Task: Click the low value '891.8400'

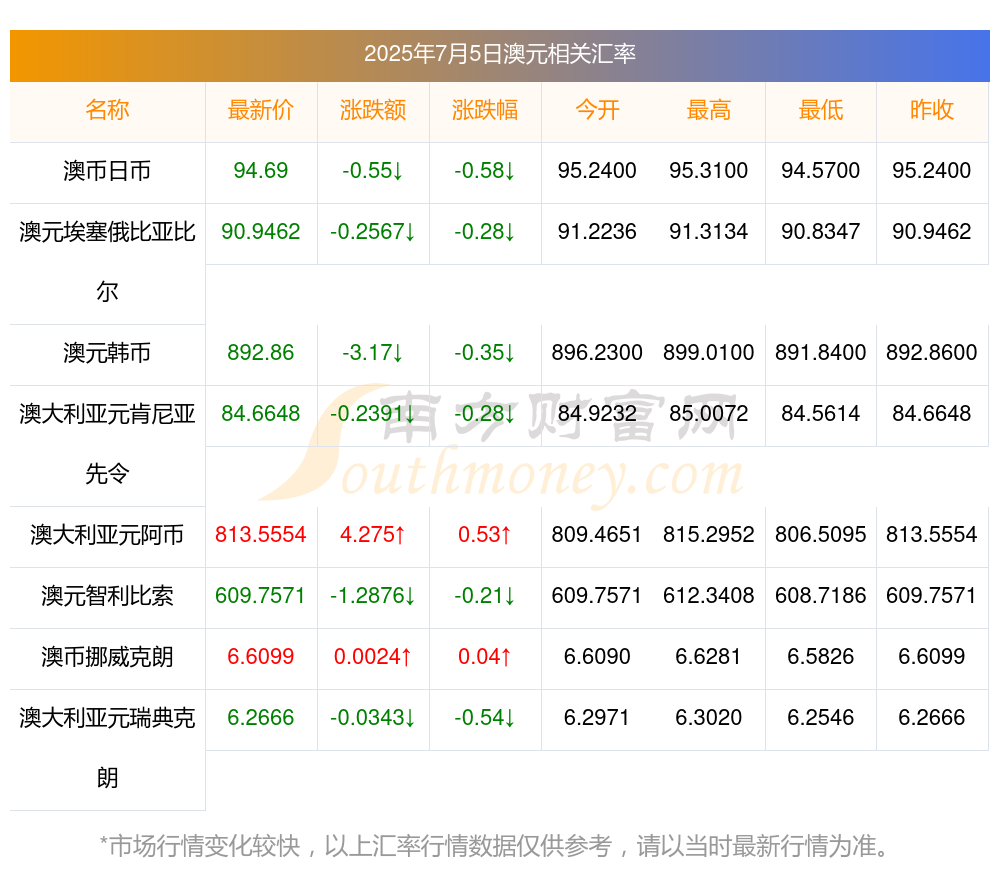Action: click(x=821, y=353)
